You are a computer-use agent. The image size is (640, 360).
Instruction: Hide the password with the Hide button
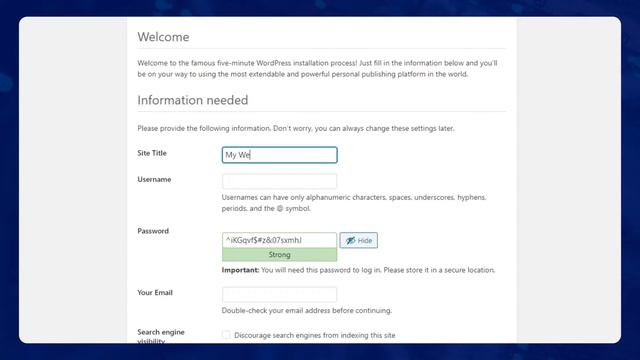pyautogui.click(x=358, y=240)
